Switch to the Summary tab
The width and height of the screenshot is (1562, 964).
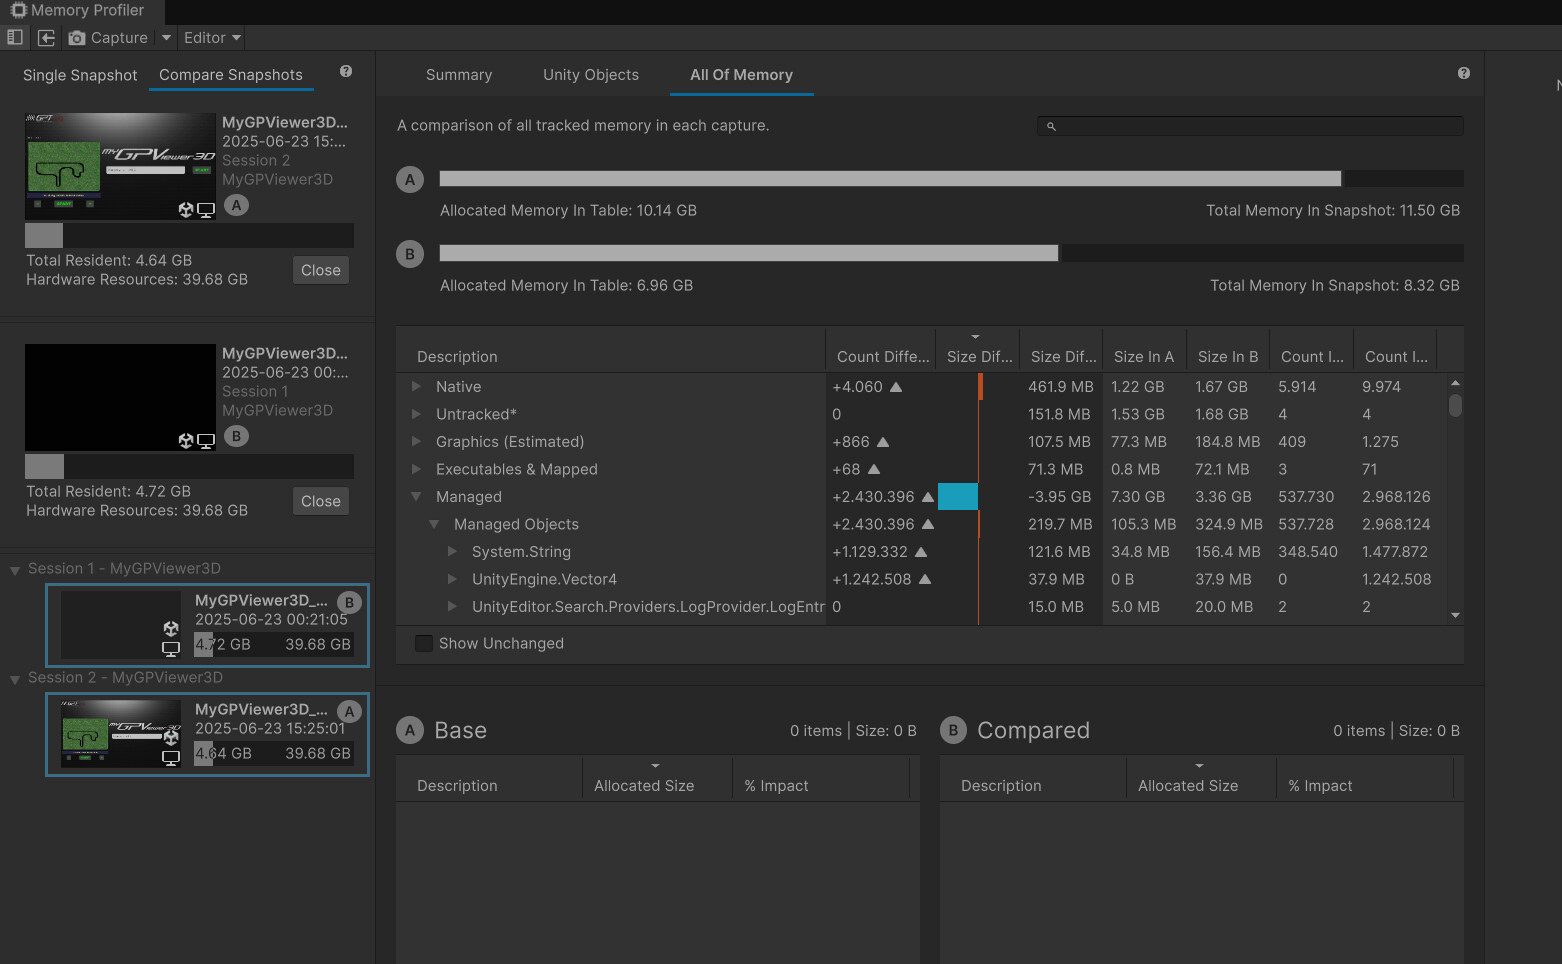tap(459, 74)
